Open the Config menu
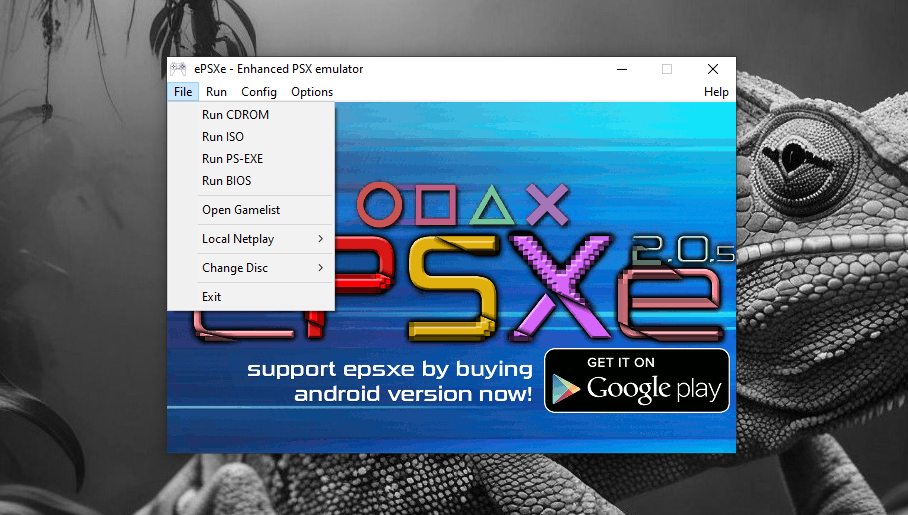The image size is (908, 515). pos(259,92)
